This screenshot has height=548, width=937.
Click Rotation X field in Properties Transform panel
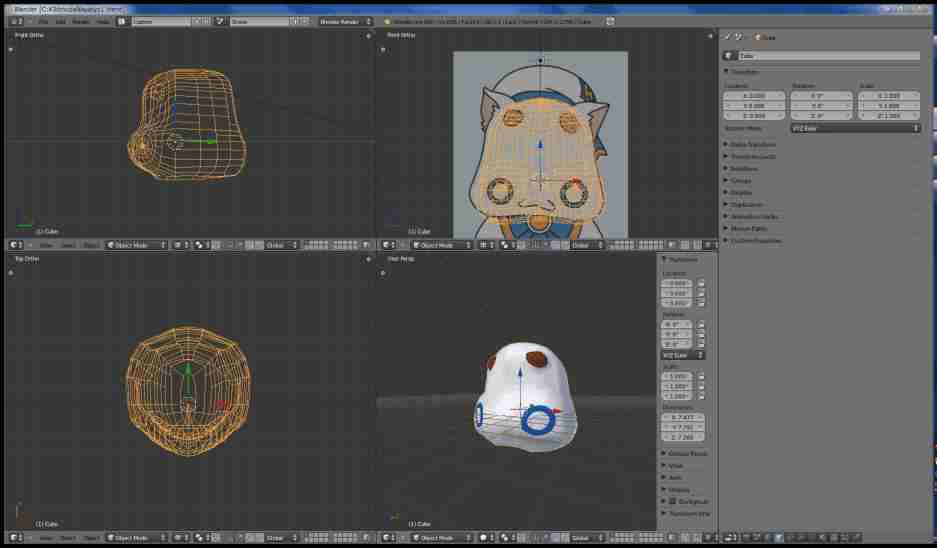[x=822, y=96]
